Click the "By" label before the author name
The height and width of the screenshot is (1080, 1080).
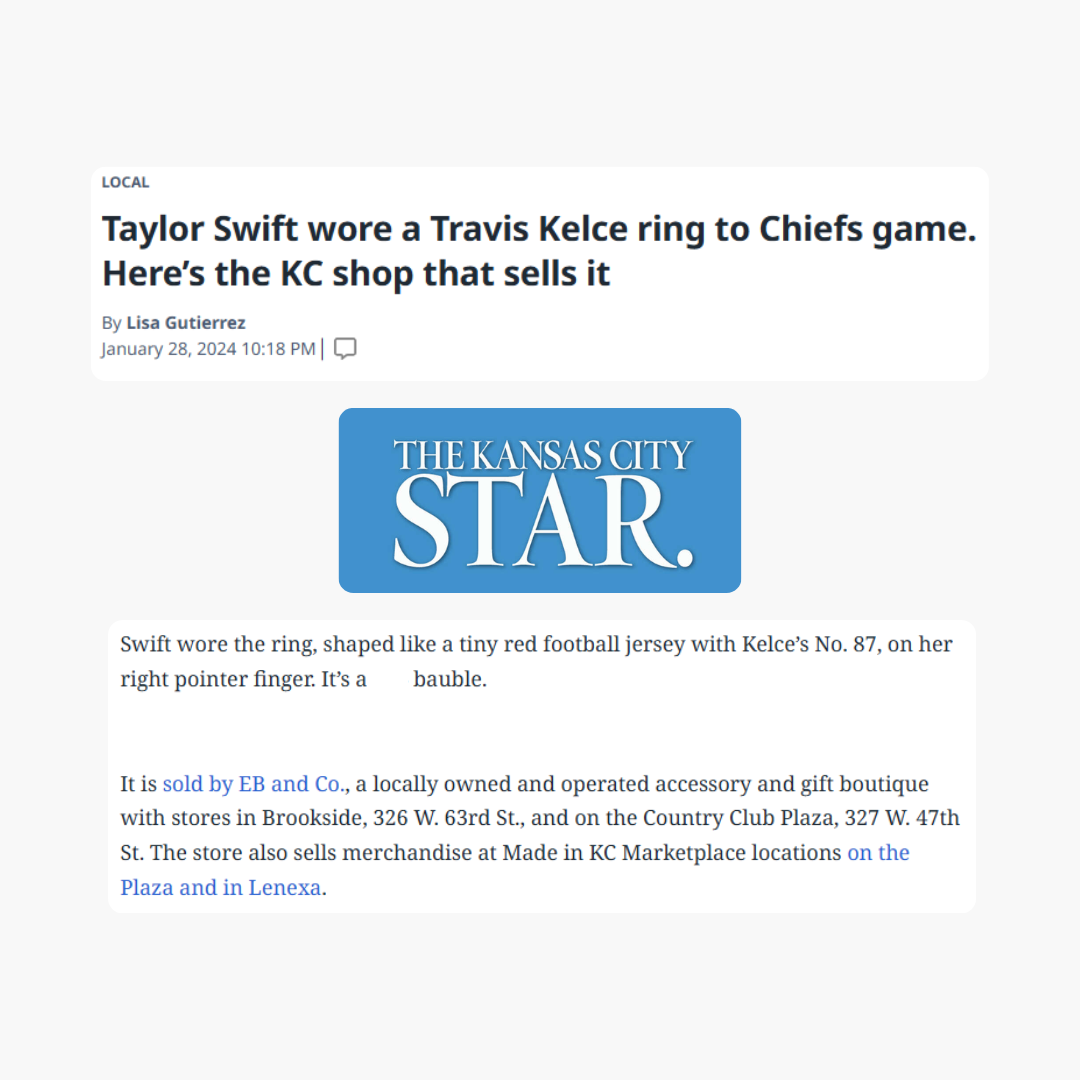click(112, 323)
